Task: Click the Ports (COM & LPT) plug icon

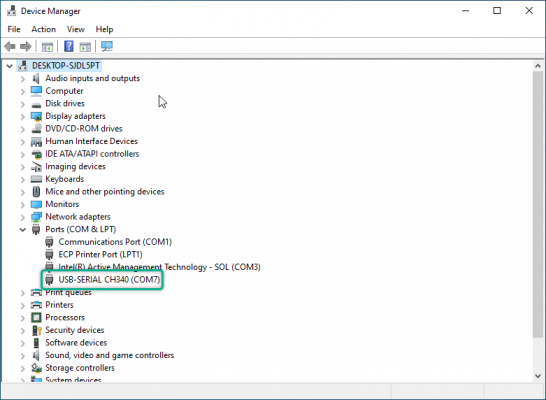Action: click(36, 229)
